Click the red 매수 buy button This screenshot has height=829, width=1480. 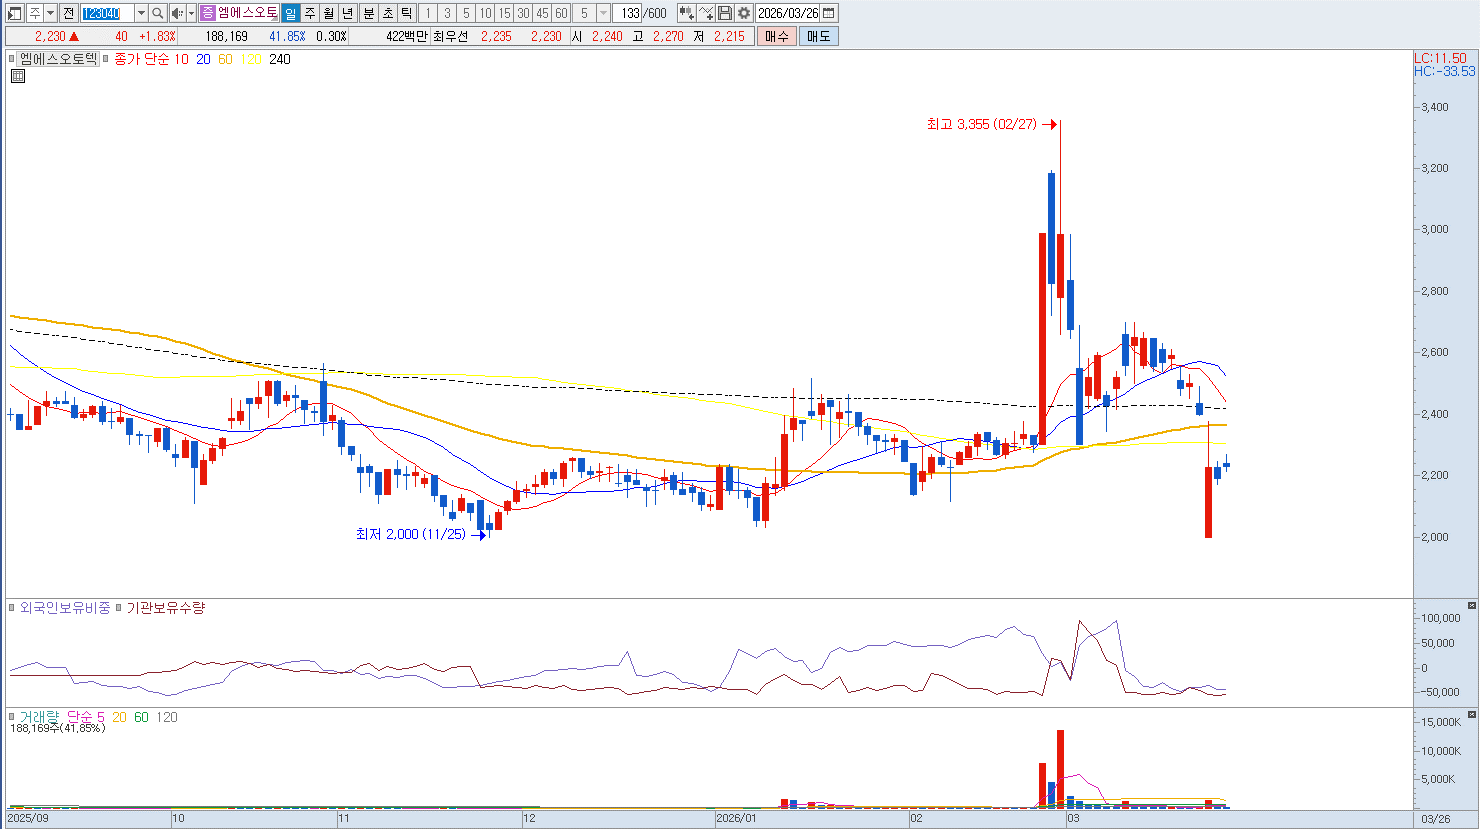point(777,36)
